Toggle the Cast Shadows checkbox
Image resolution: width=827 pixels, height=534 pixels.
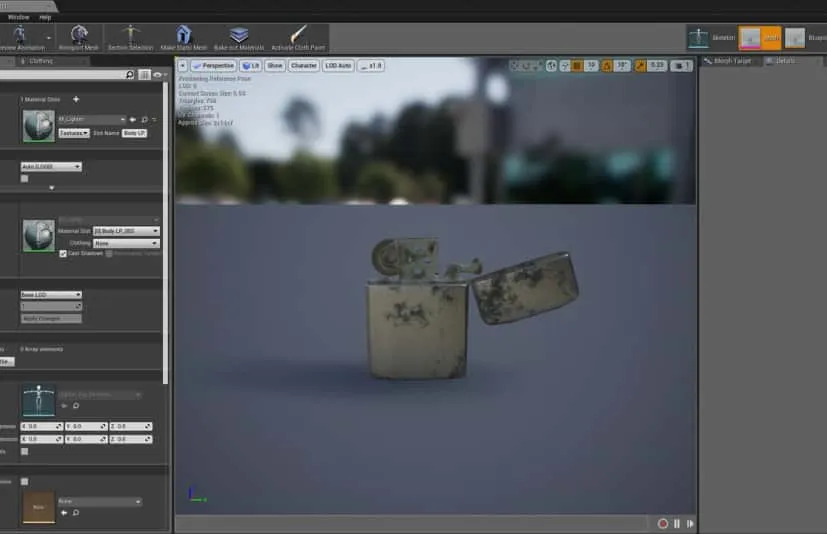(x=63, y=254)
